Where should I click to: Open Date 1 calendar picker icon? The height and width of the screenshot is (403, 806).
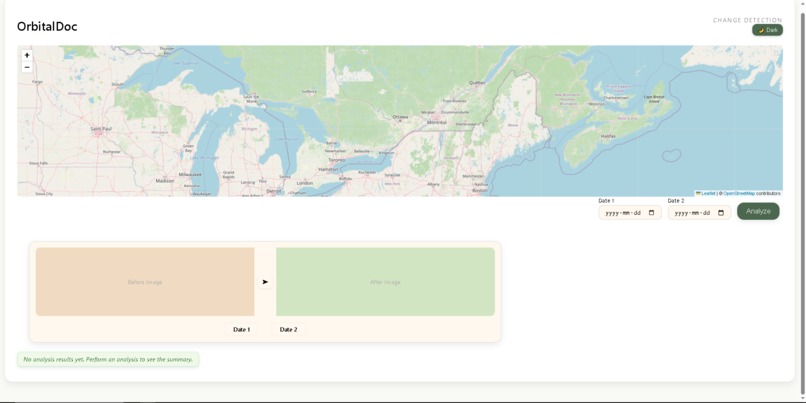652,213
